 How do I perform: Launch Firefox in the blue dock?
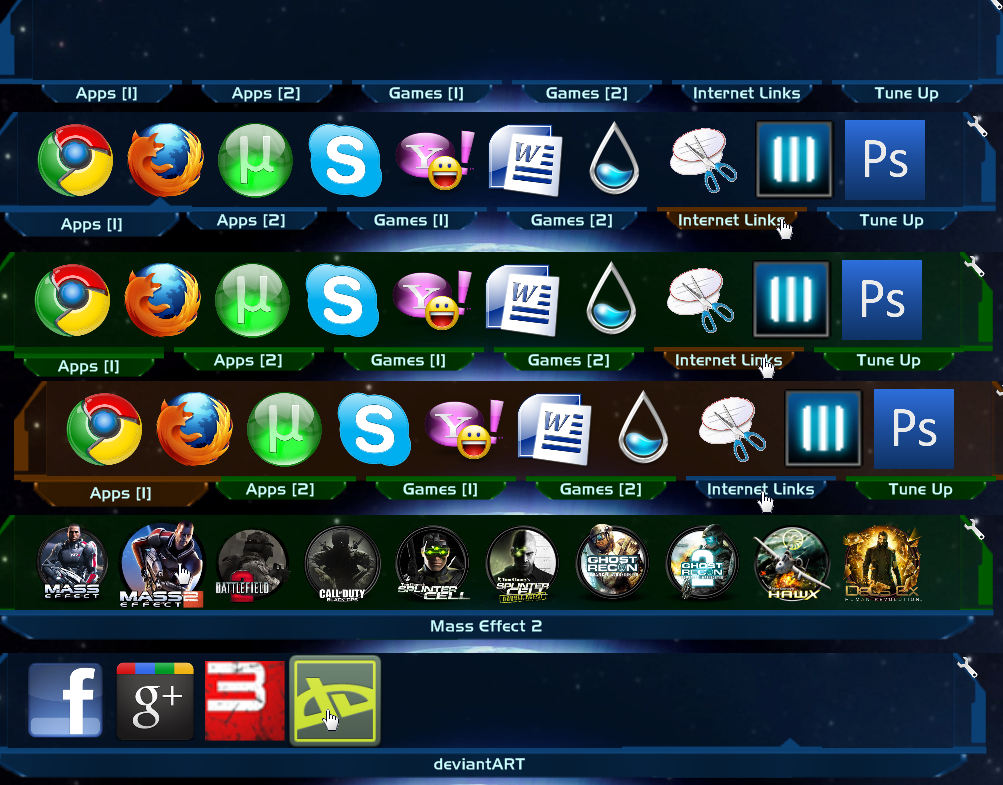166,160
